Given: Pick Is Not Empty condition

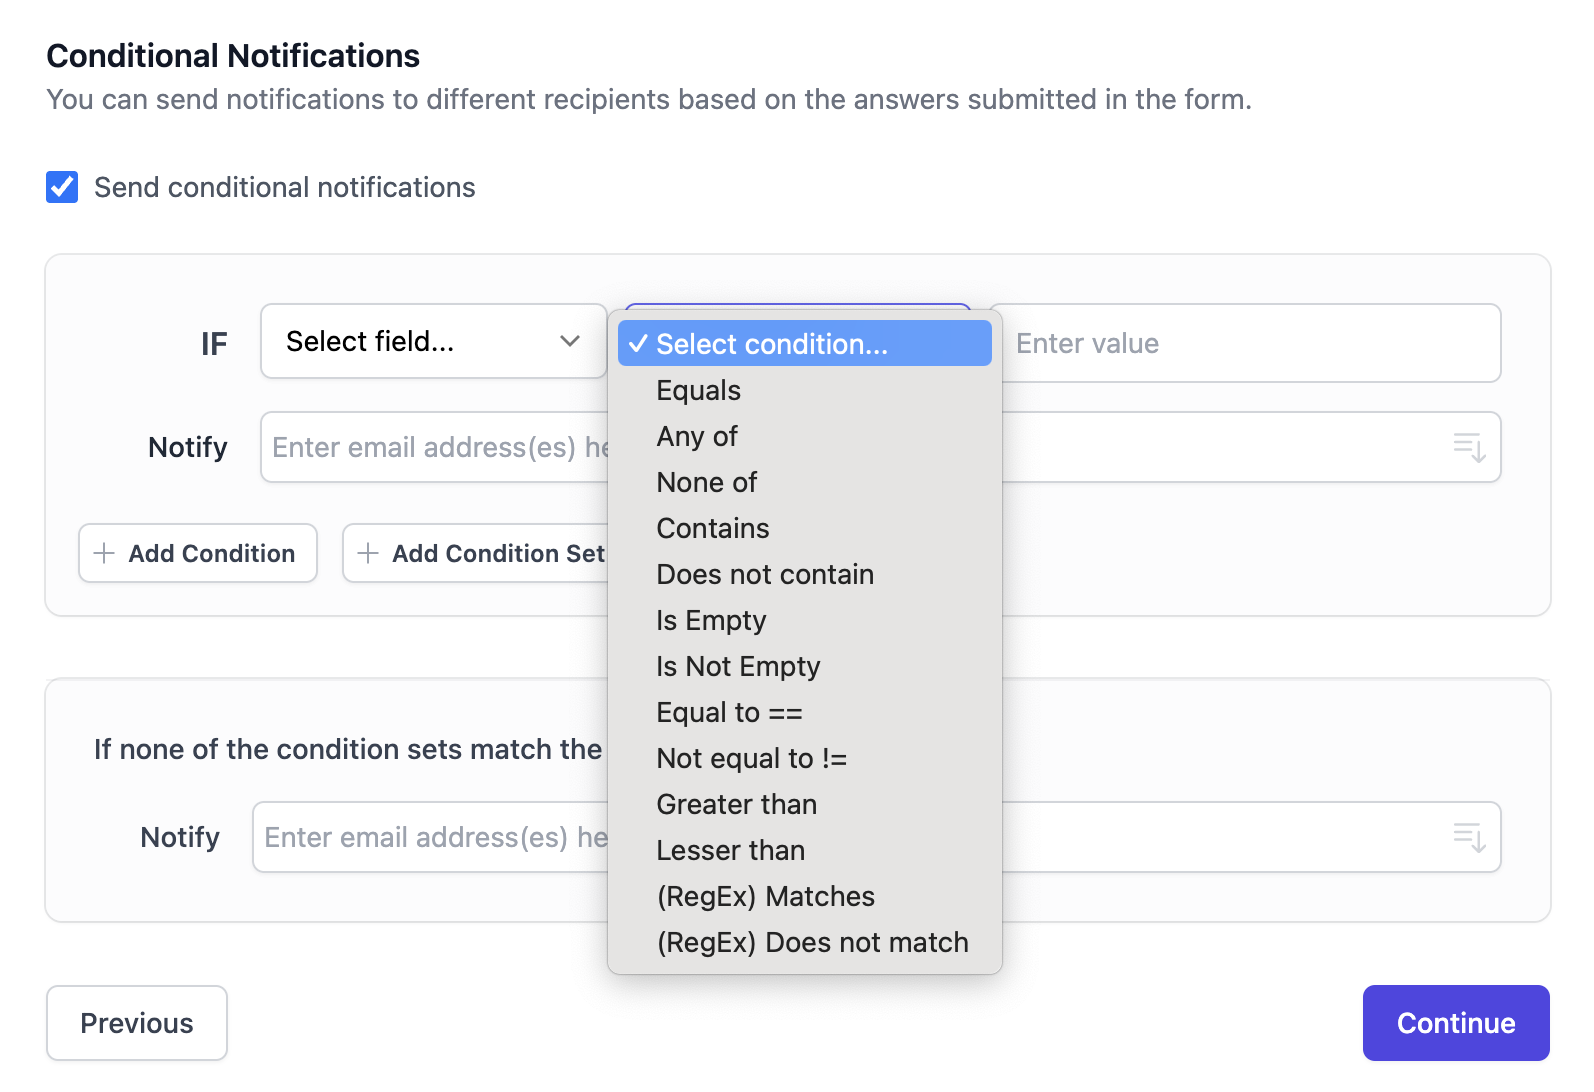Looking at the screenshot, I should [x=738, y=667].
